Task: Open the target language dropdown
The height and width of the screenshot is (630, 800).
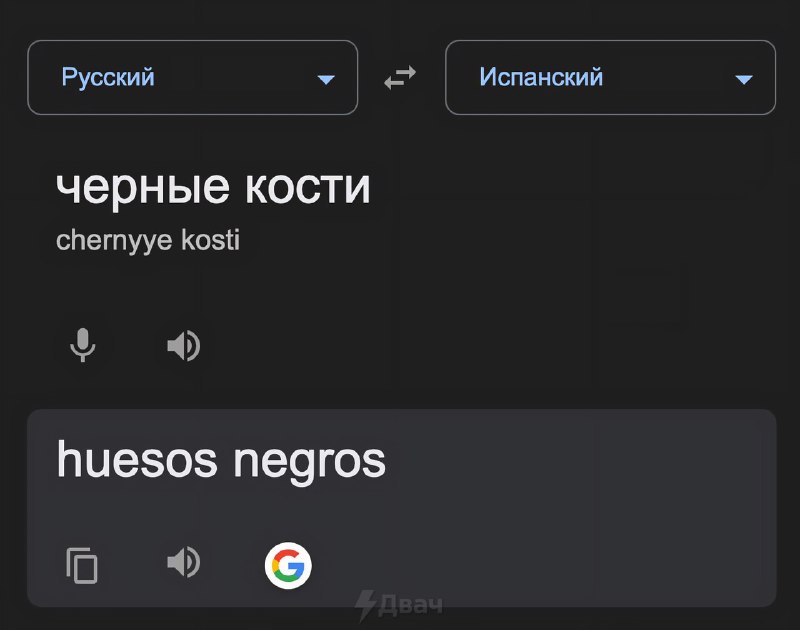Action: pos(610,78)
